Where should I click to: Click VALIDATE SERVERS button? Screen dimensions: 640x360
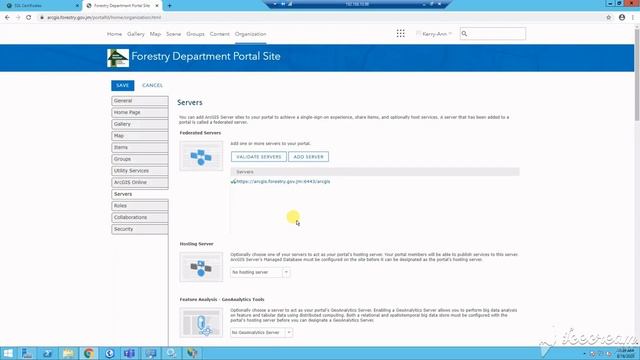(x=259, y=157)
